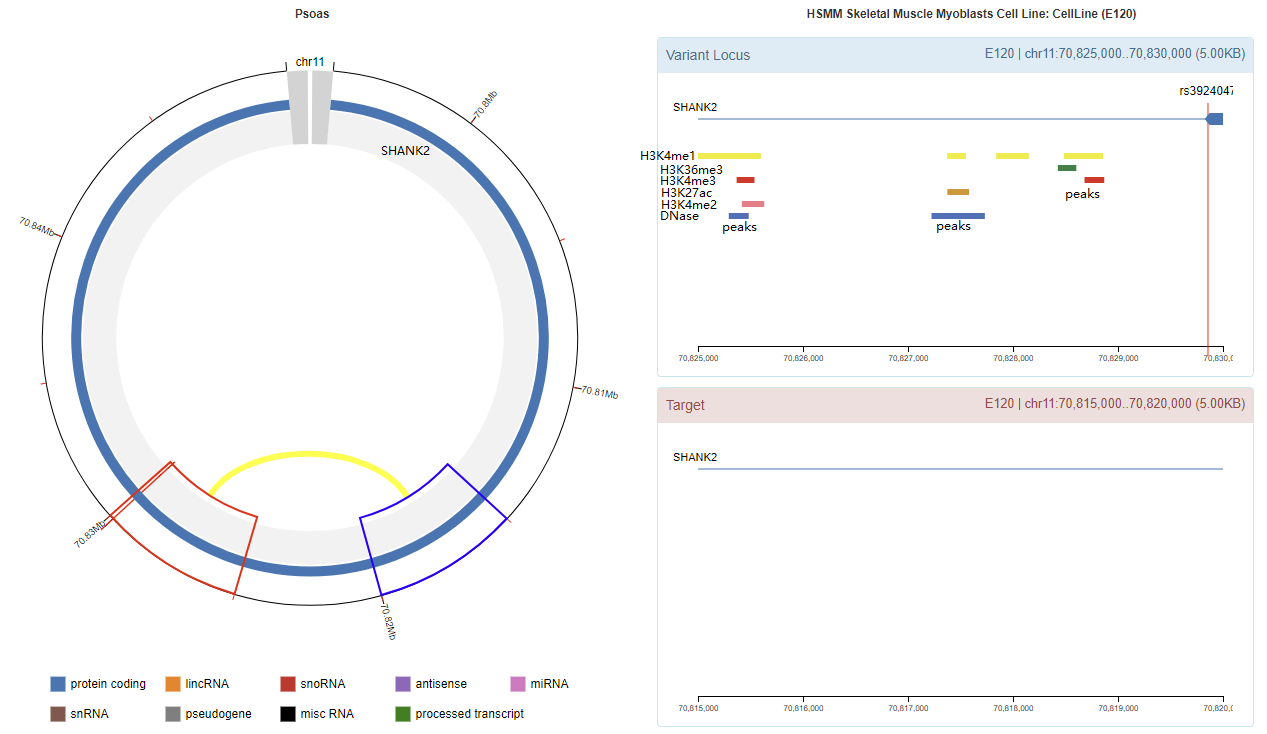This screenshot has width=1267, height=734.
Task: Click the H3K4me2 track label
Action: [689, 205]
